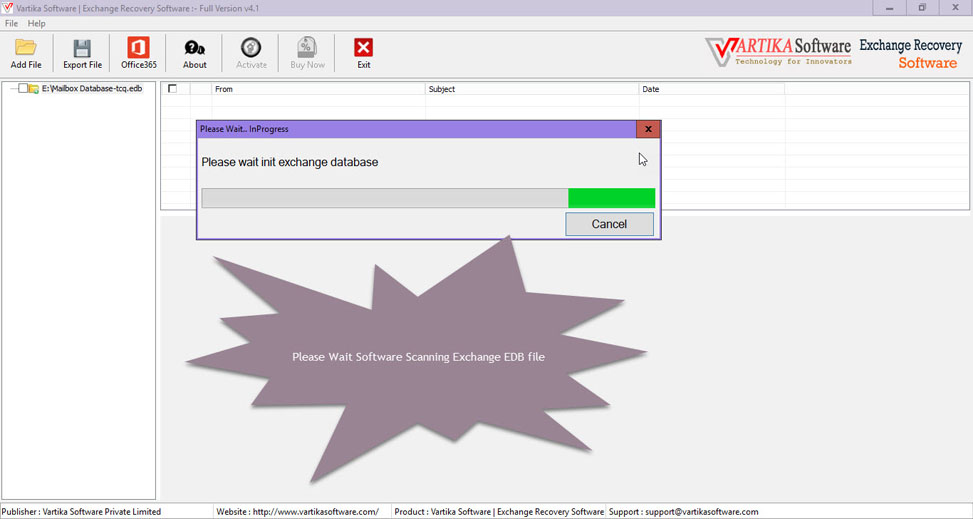The height and width of the screenshot is (519, 973).
Task: Click 'Please wait init exchange database' message
Action: pos(290,162)
